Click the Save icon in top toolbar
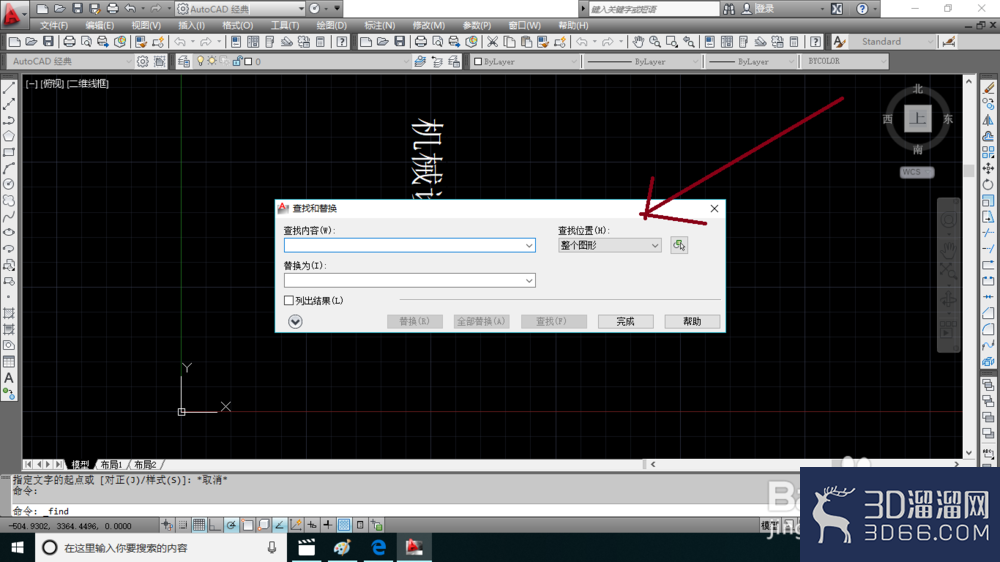This screenshot has width=1000, height=562. click(x=48, y=42)
